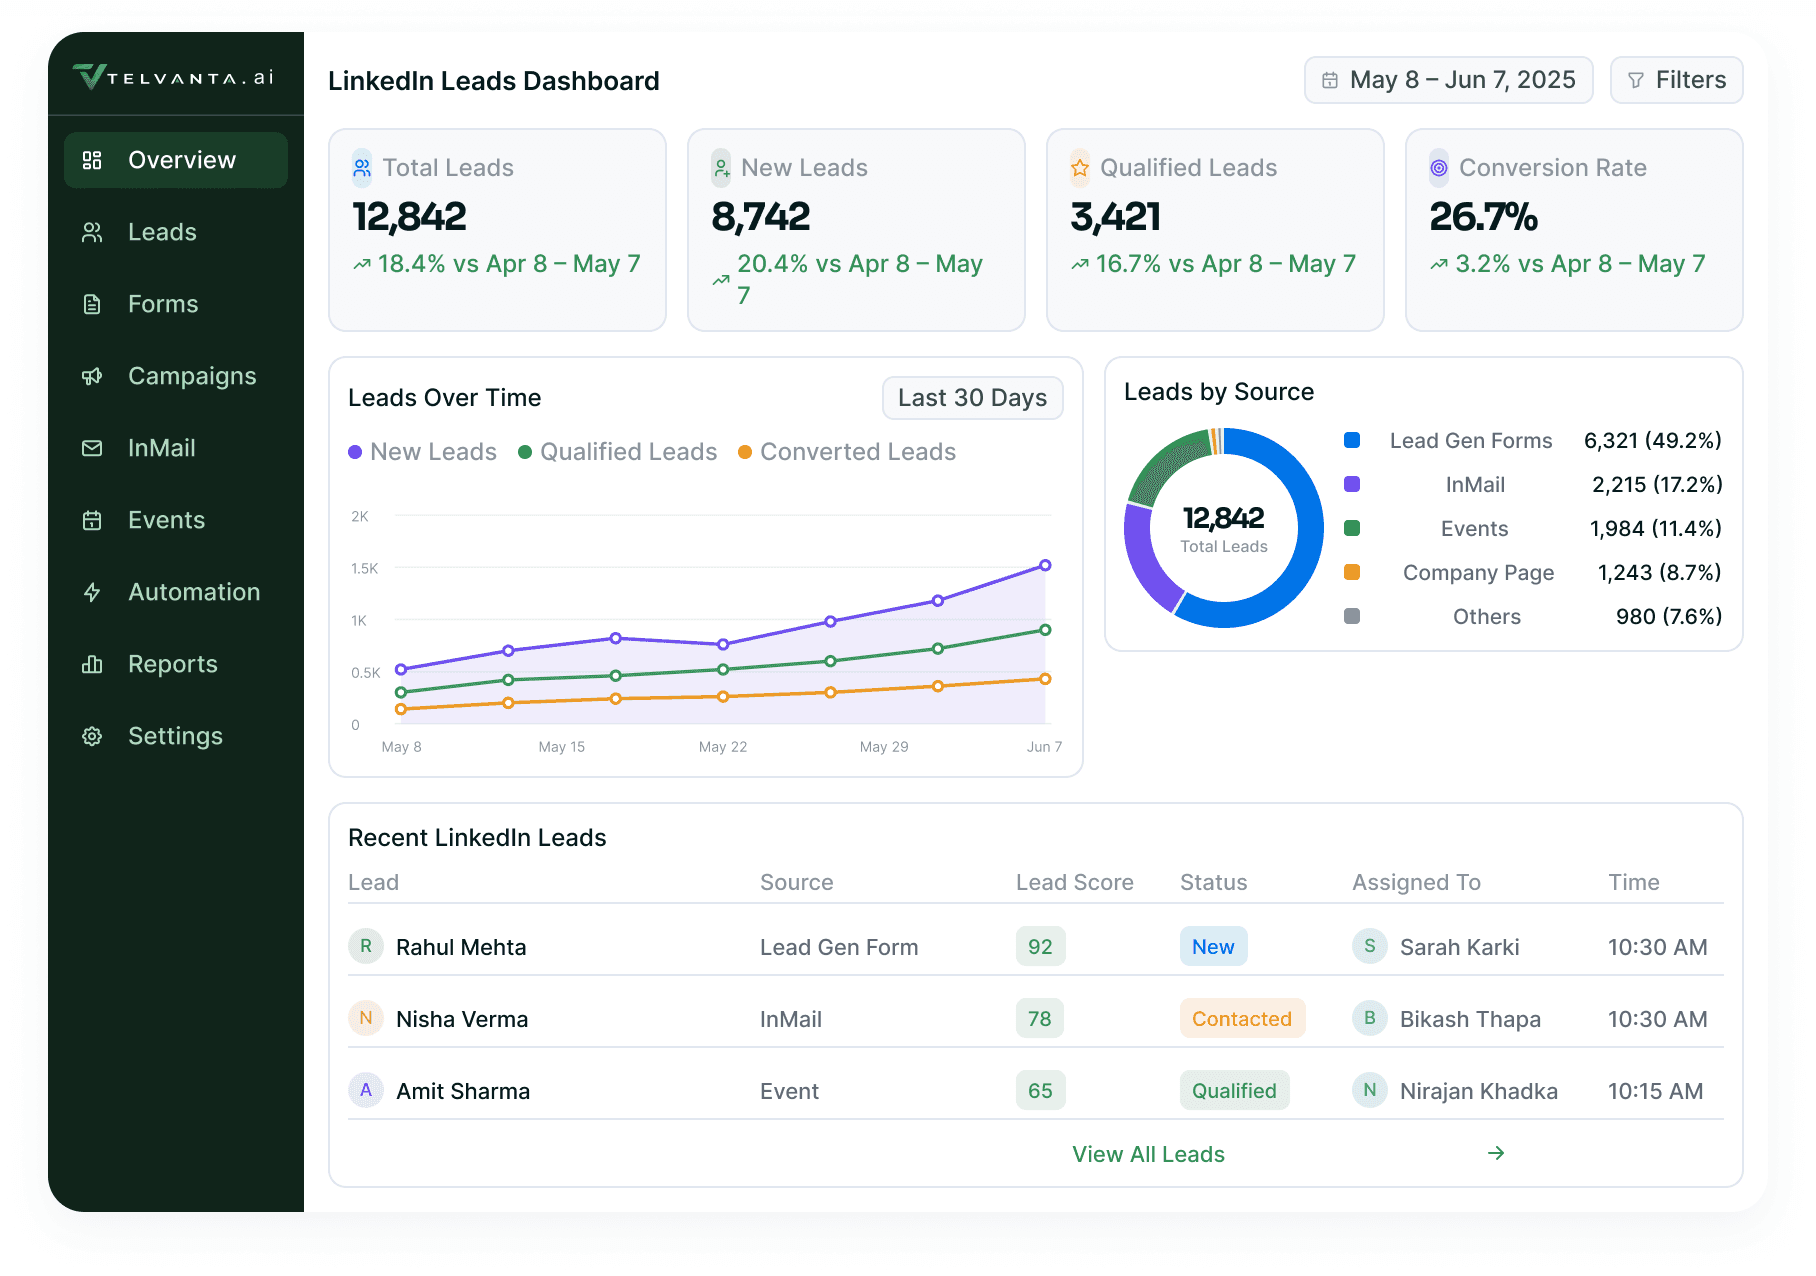Click the Qualified badge for Amit Sharma

click(1234, 1090)
